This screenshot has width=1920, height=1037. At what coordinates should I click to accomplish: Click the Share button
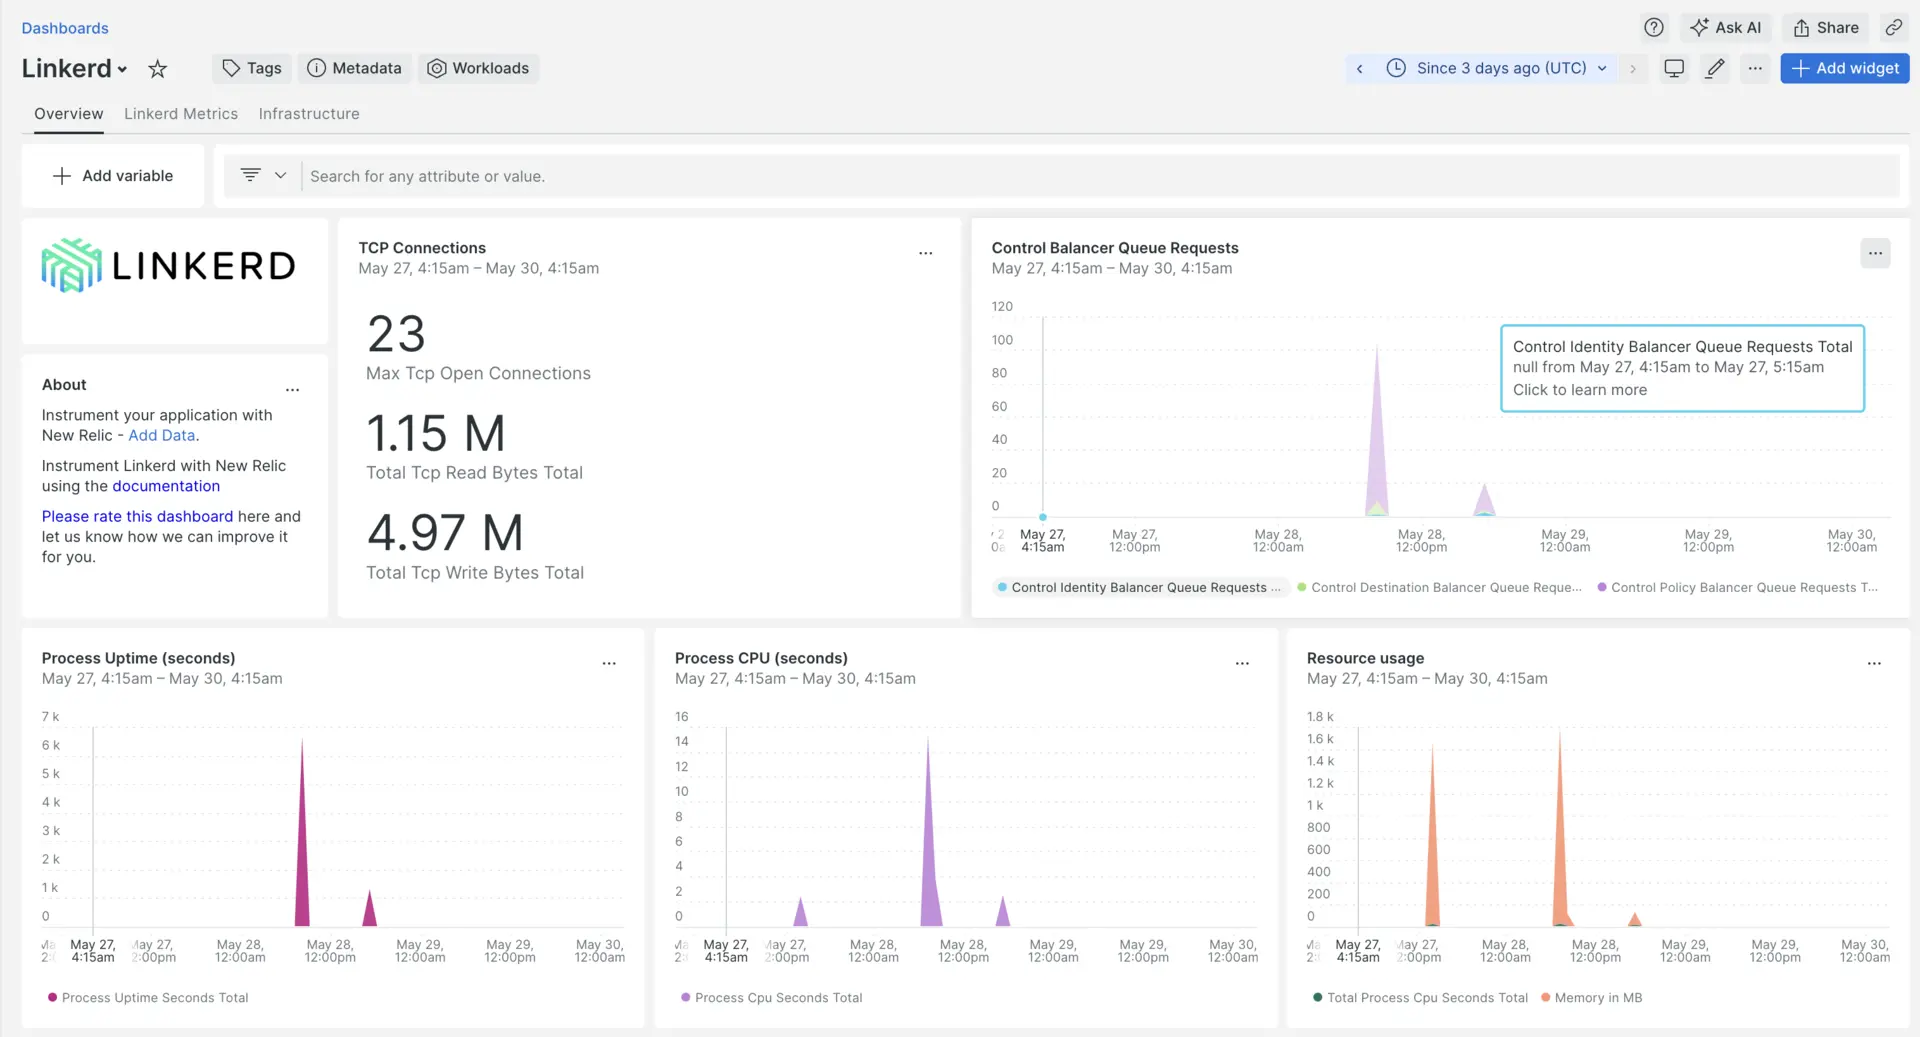(x=1826, y=28)
